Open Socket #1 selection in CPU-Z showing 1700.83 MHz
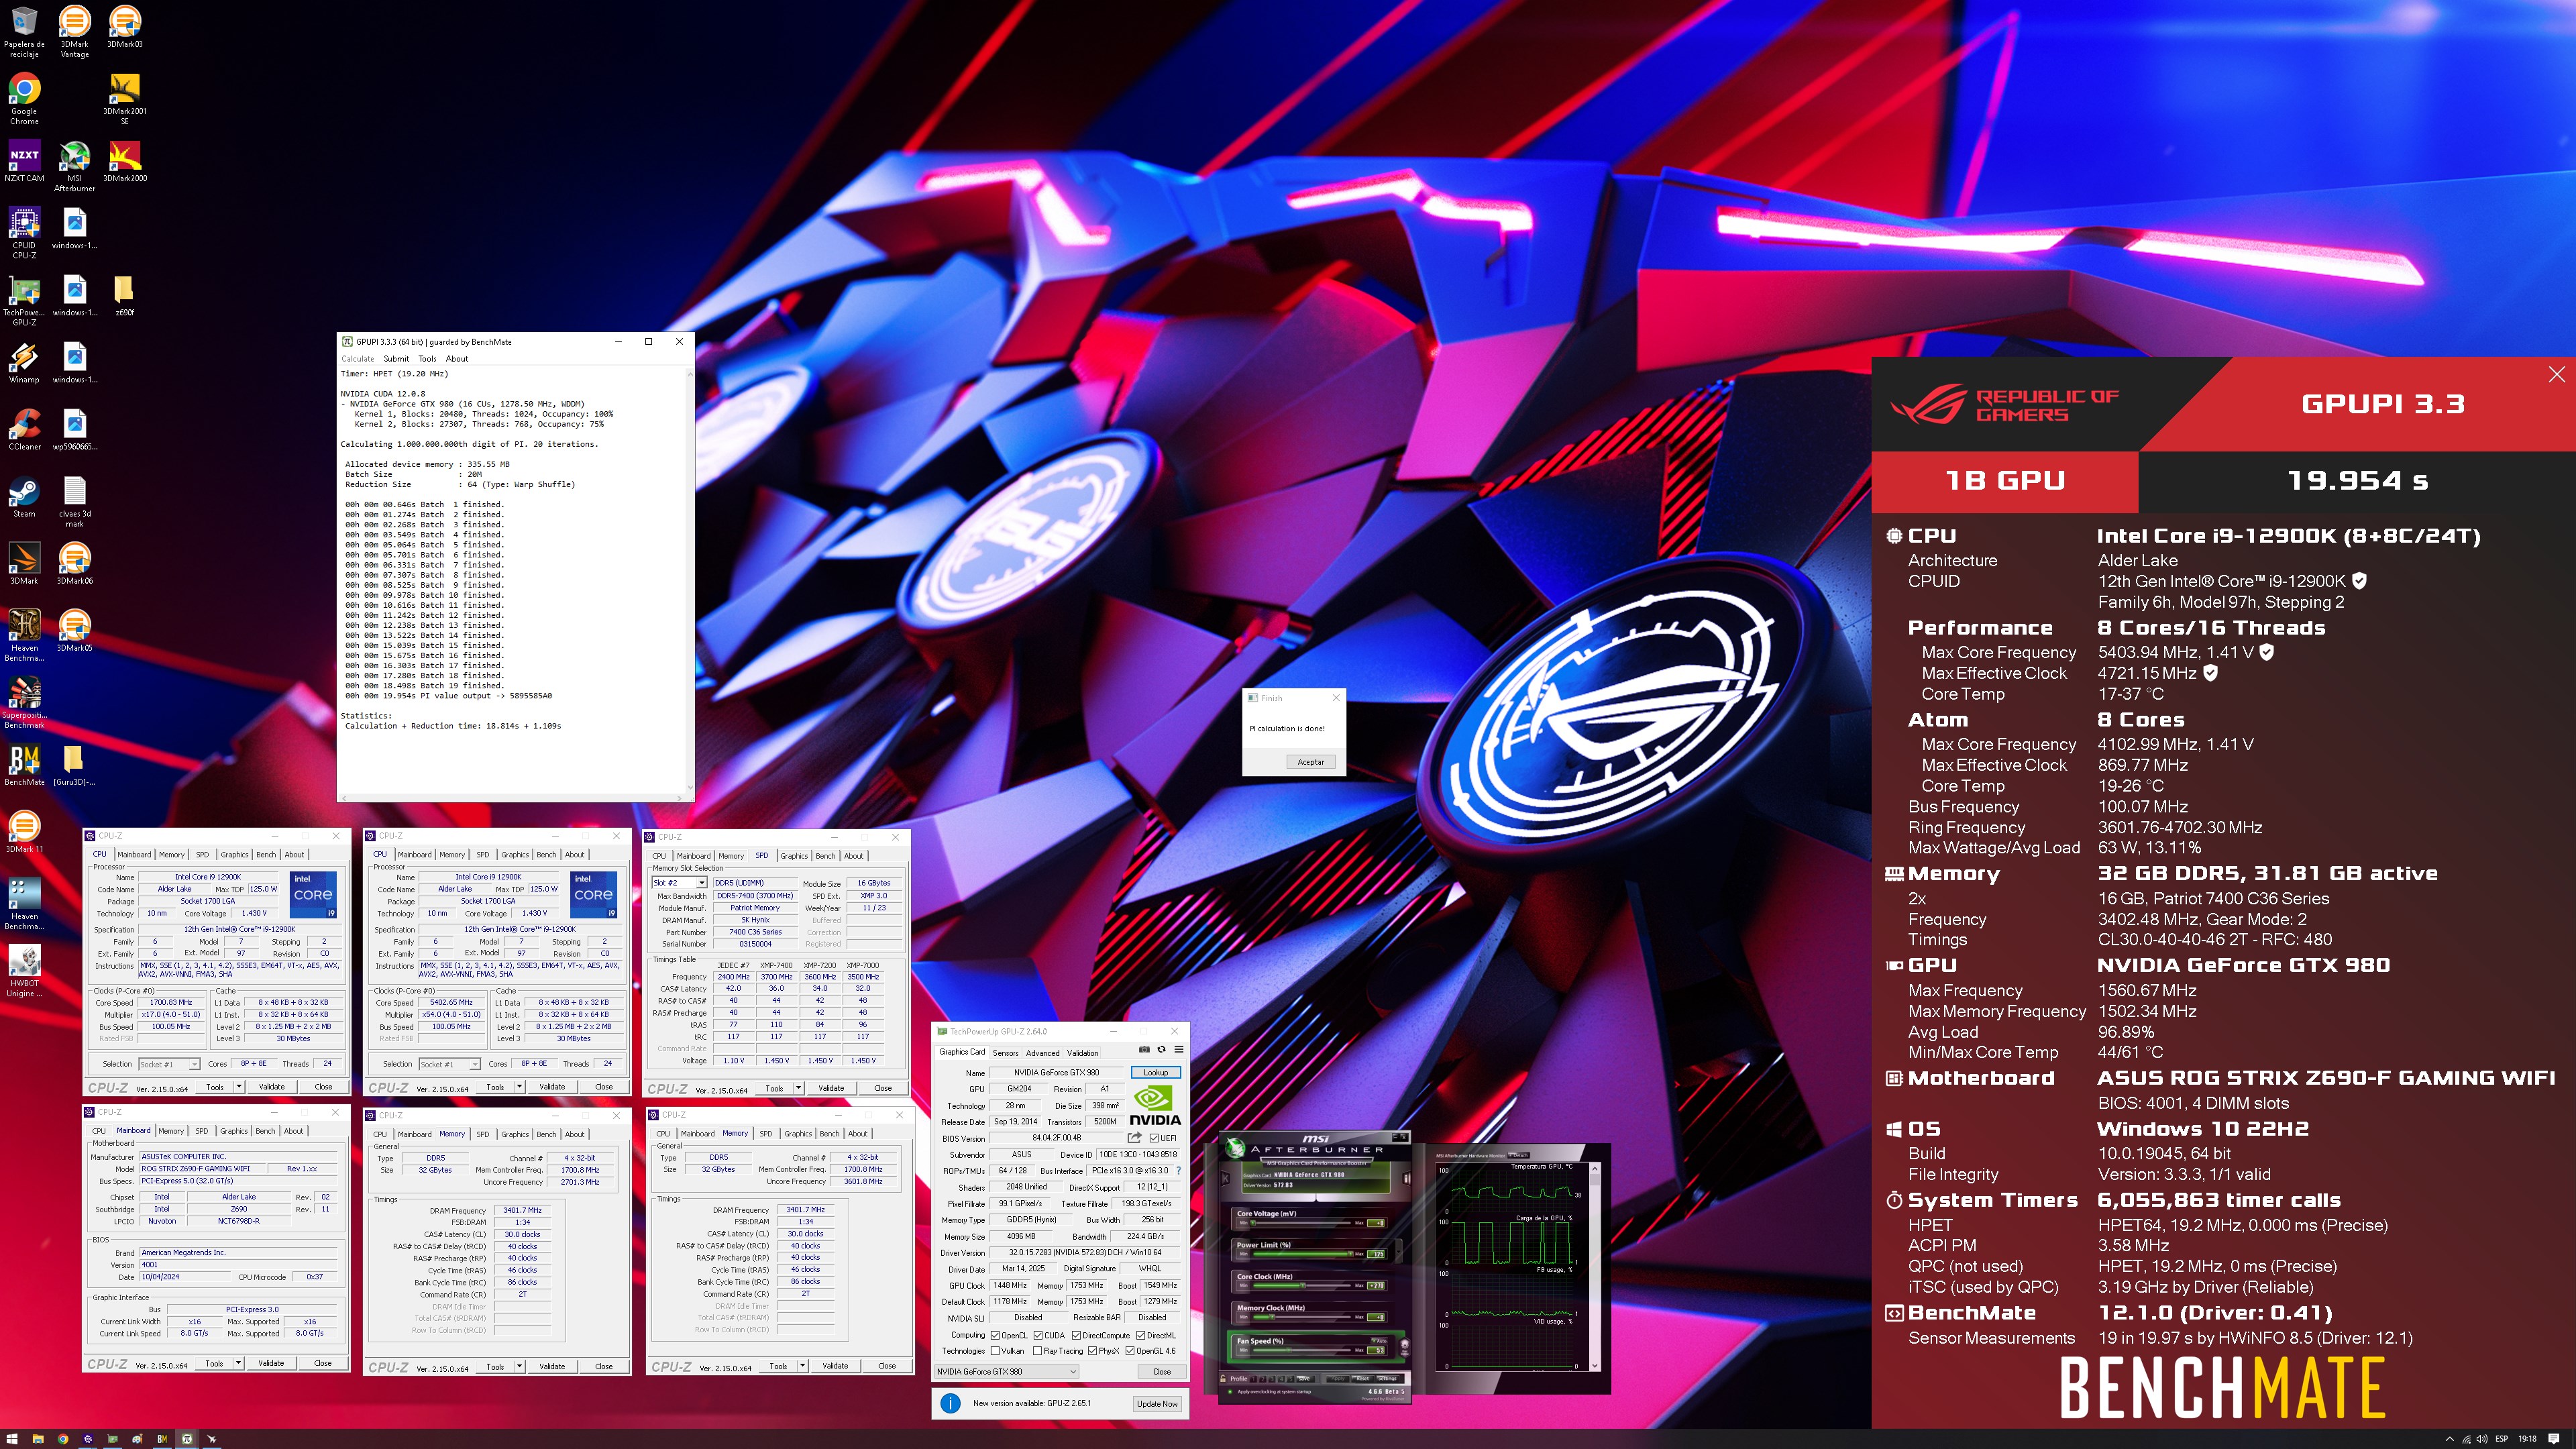The height and width of the screenshot is (1449, 2576). [x=169, y=1064]
